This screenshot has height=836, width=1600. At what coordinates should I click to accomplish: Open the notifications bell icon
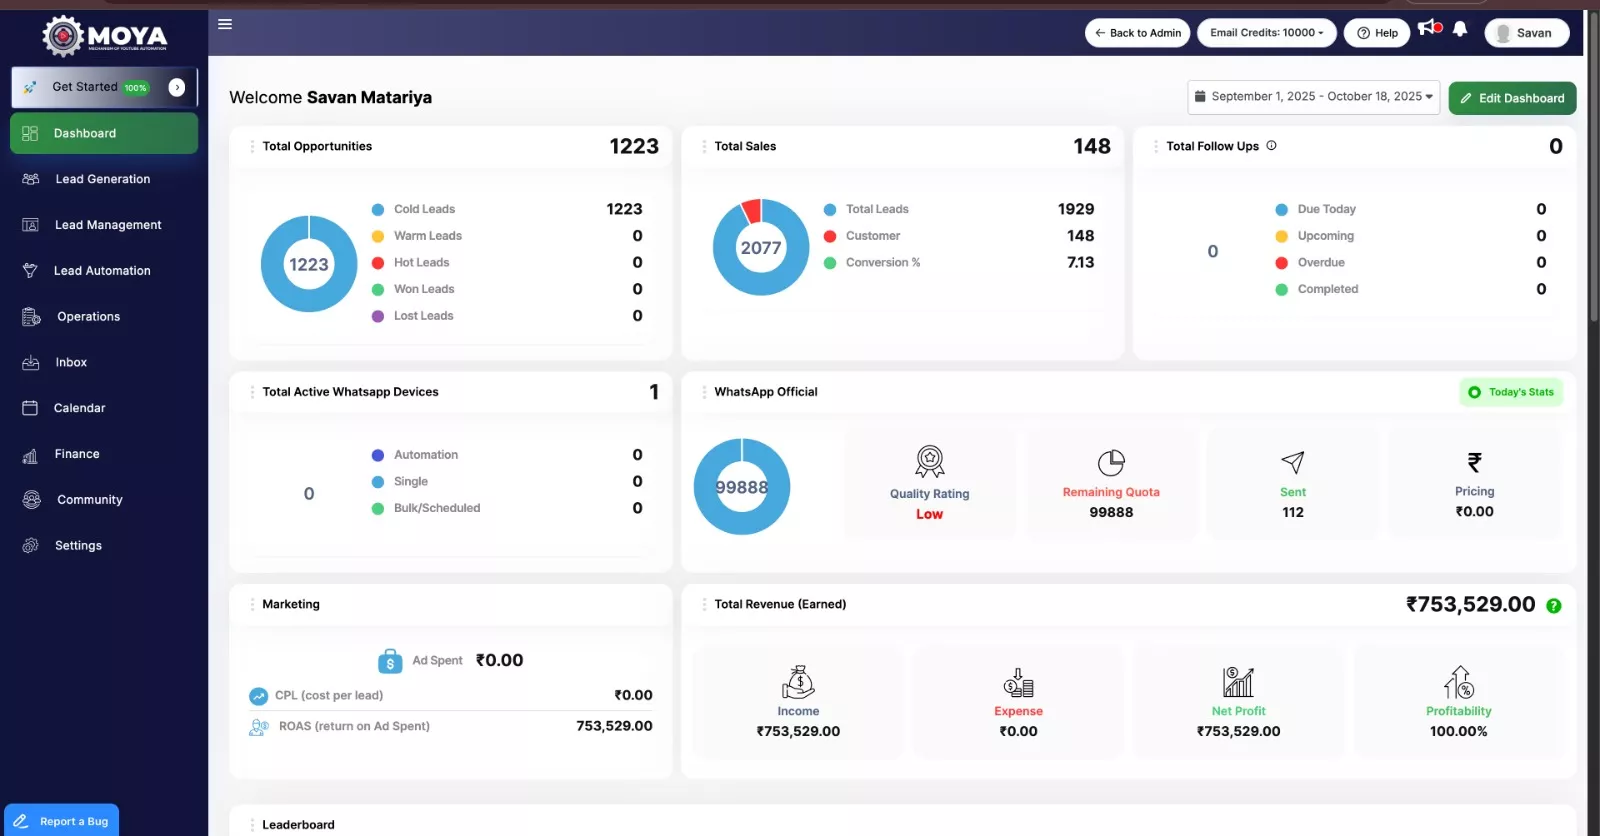tap(1460, 29)
